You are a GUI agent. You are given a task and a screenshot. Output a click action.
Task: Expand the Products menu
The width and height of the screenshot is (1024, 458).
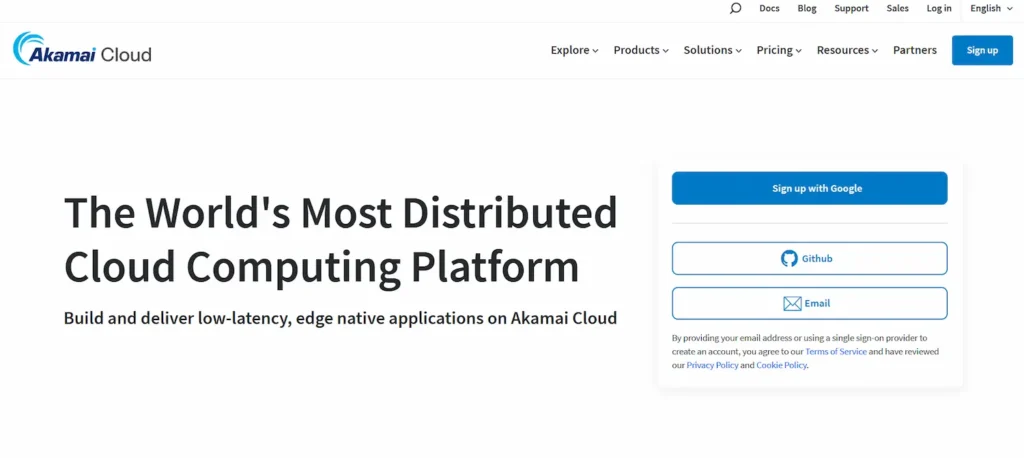click(641, 50)
